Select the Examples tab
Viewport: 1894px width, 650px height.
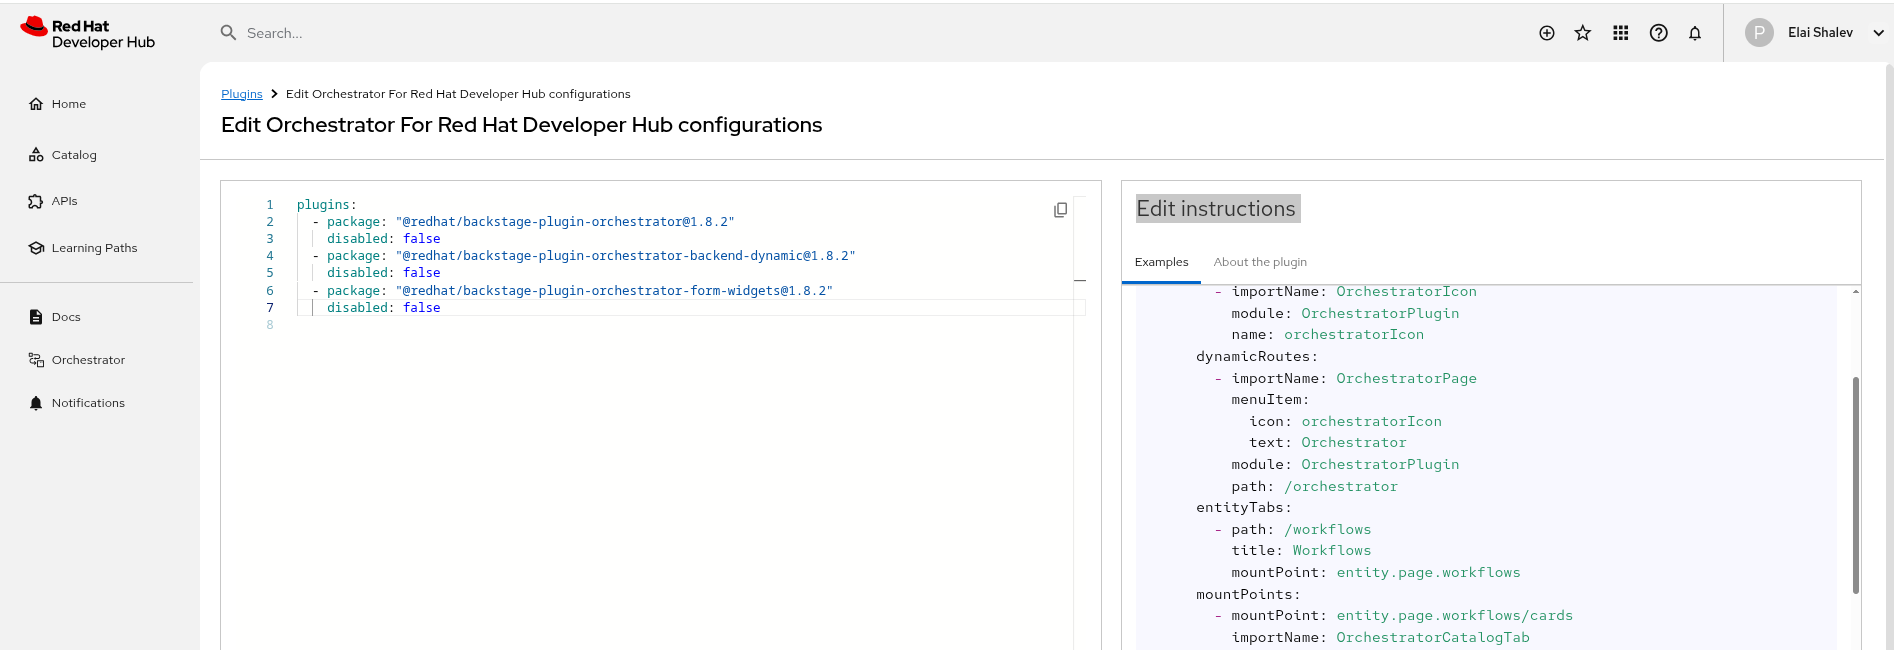tap(1161, 262)
